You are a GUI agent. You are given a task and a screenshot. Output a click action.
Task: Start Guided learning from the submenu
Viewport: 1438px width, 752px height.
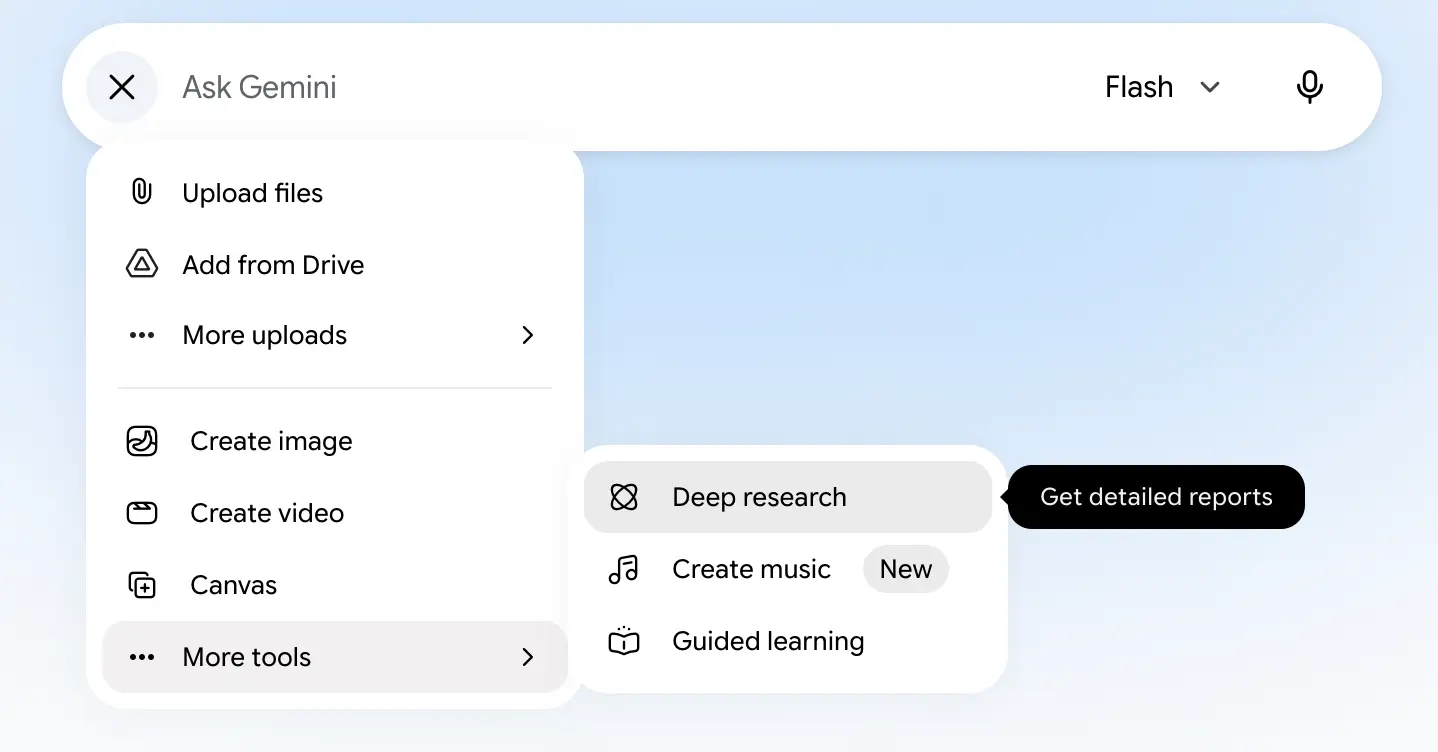point(788,641)
